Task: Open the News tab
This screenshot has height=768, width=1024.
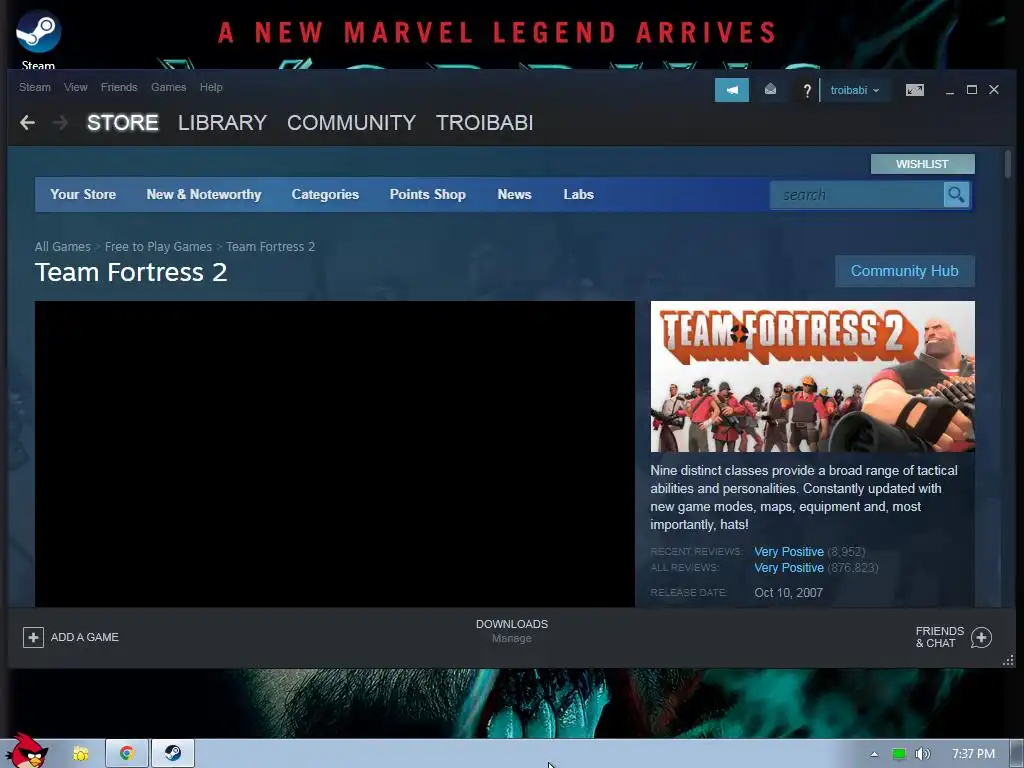Action: pos(515,195)
